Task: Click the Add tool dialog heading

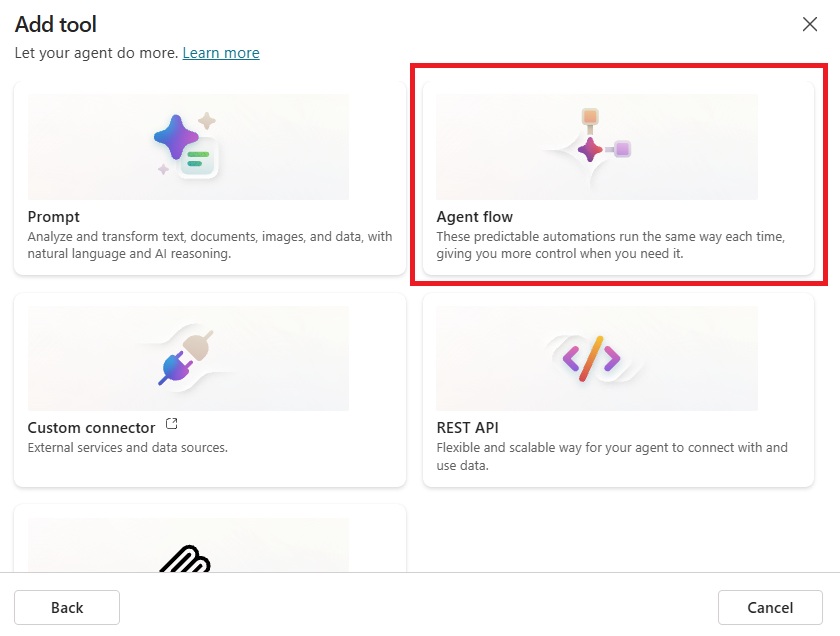Action: pos(56,24)
